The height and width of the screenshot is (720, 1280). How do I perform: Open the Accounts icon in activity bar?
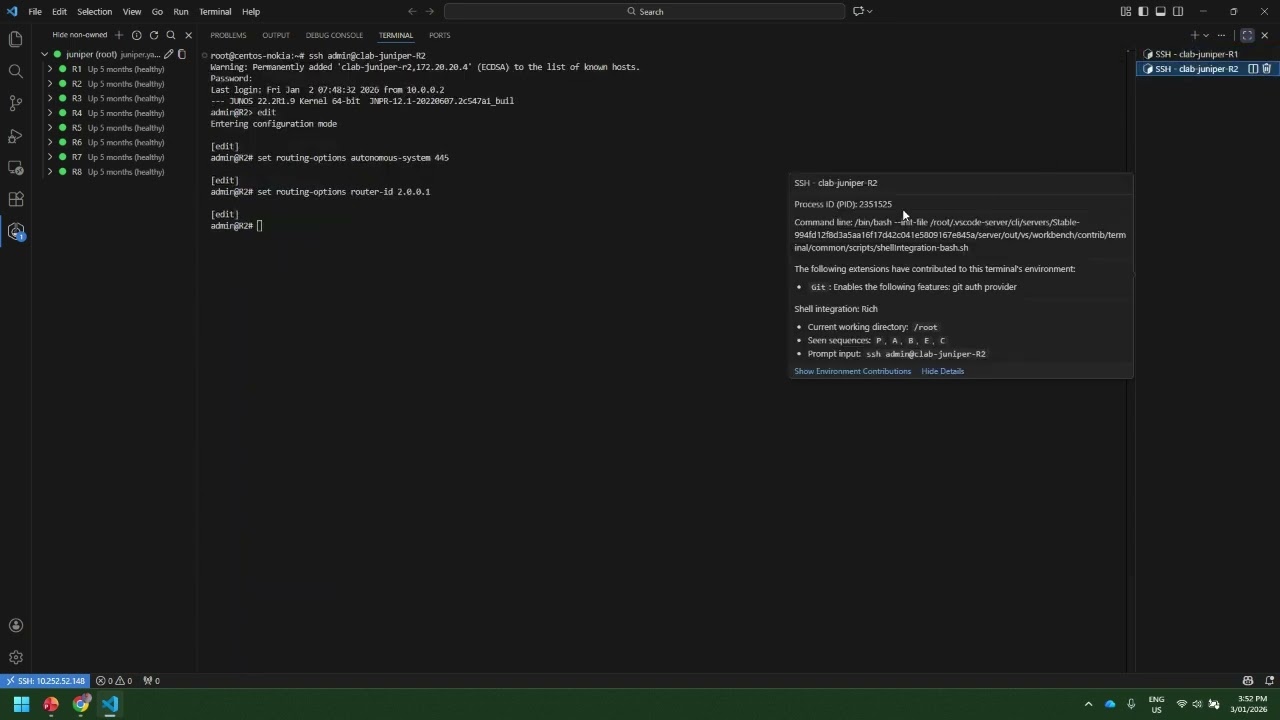click(16, 626)
